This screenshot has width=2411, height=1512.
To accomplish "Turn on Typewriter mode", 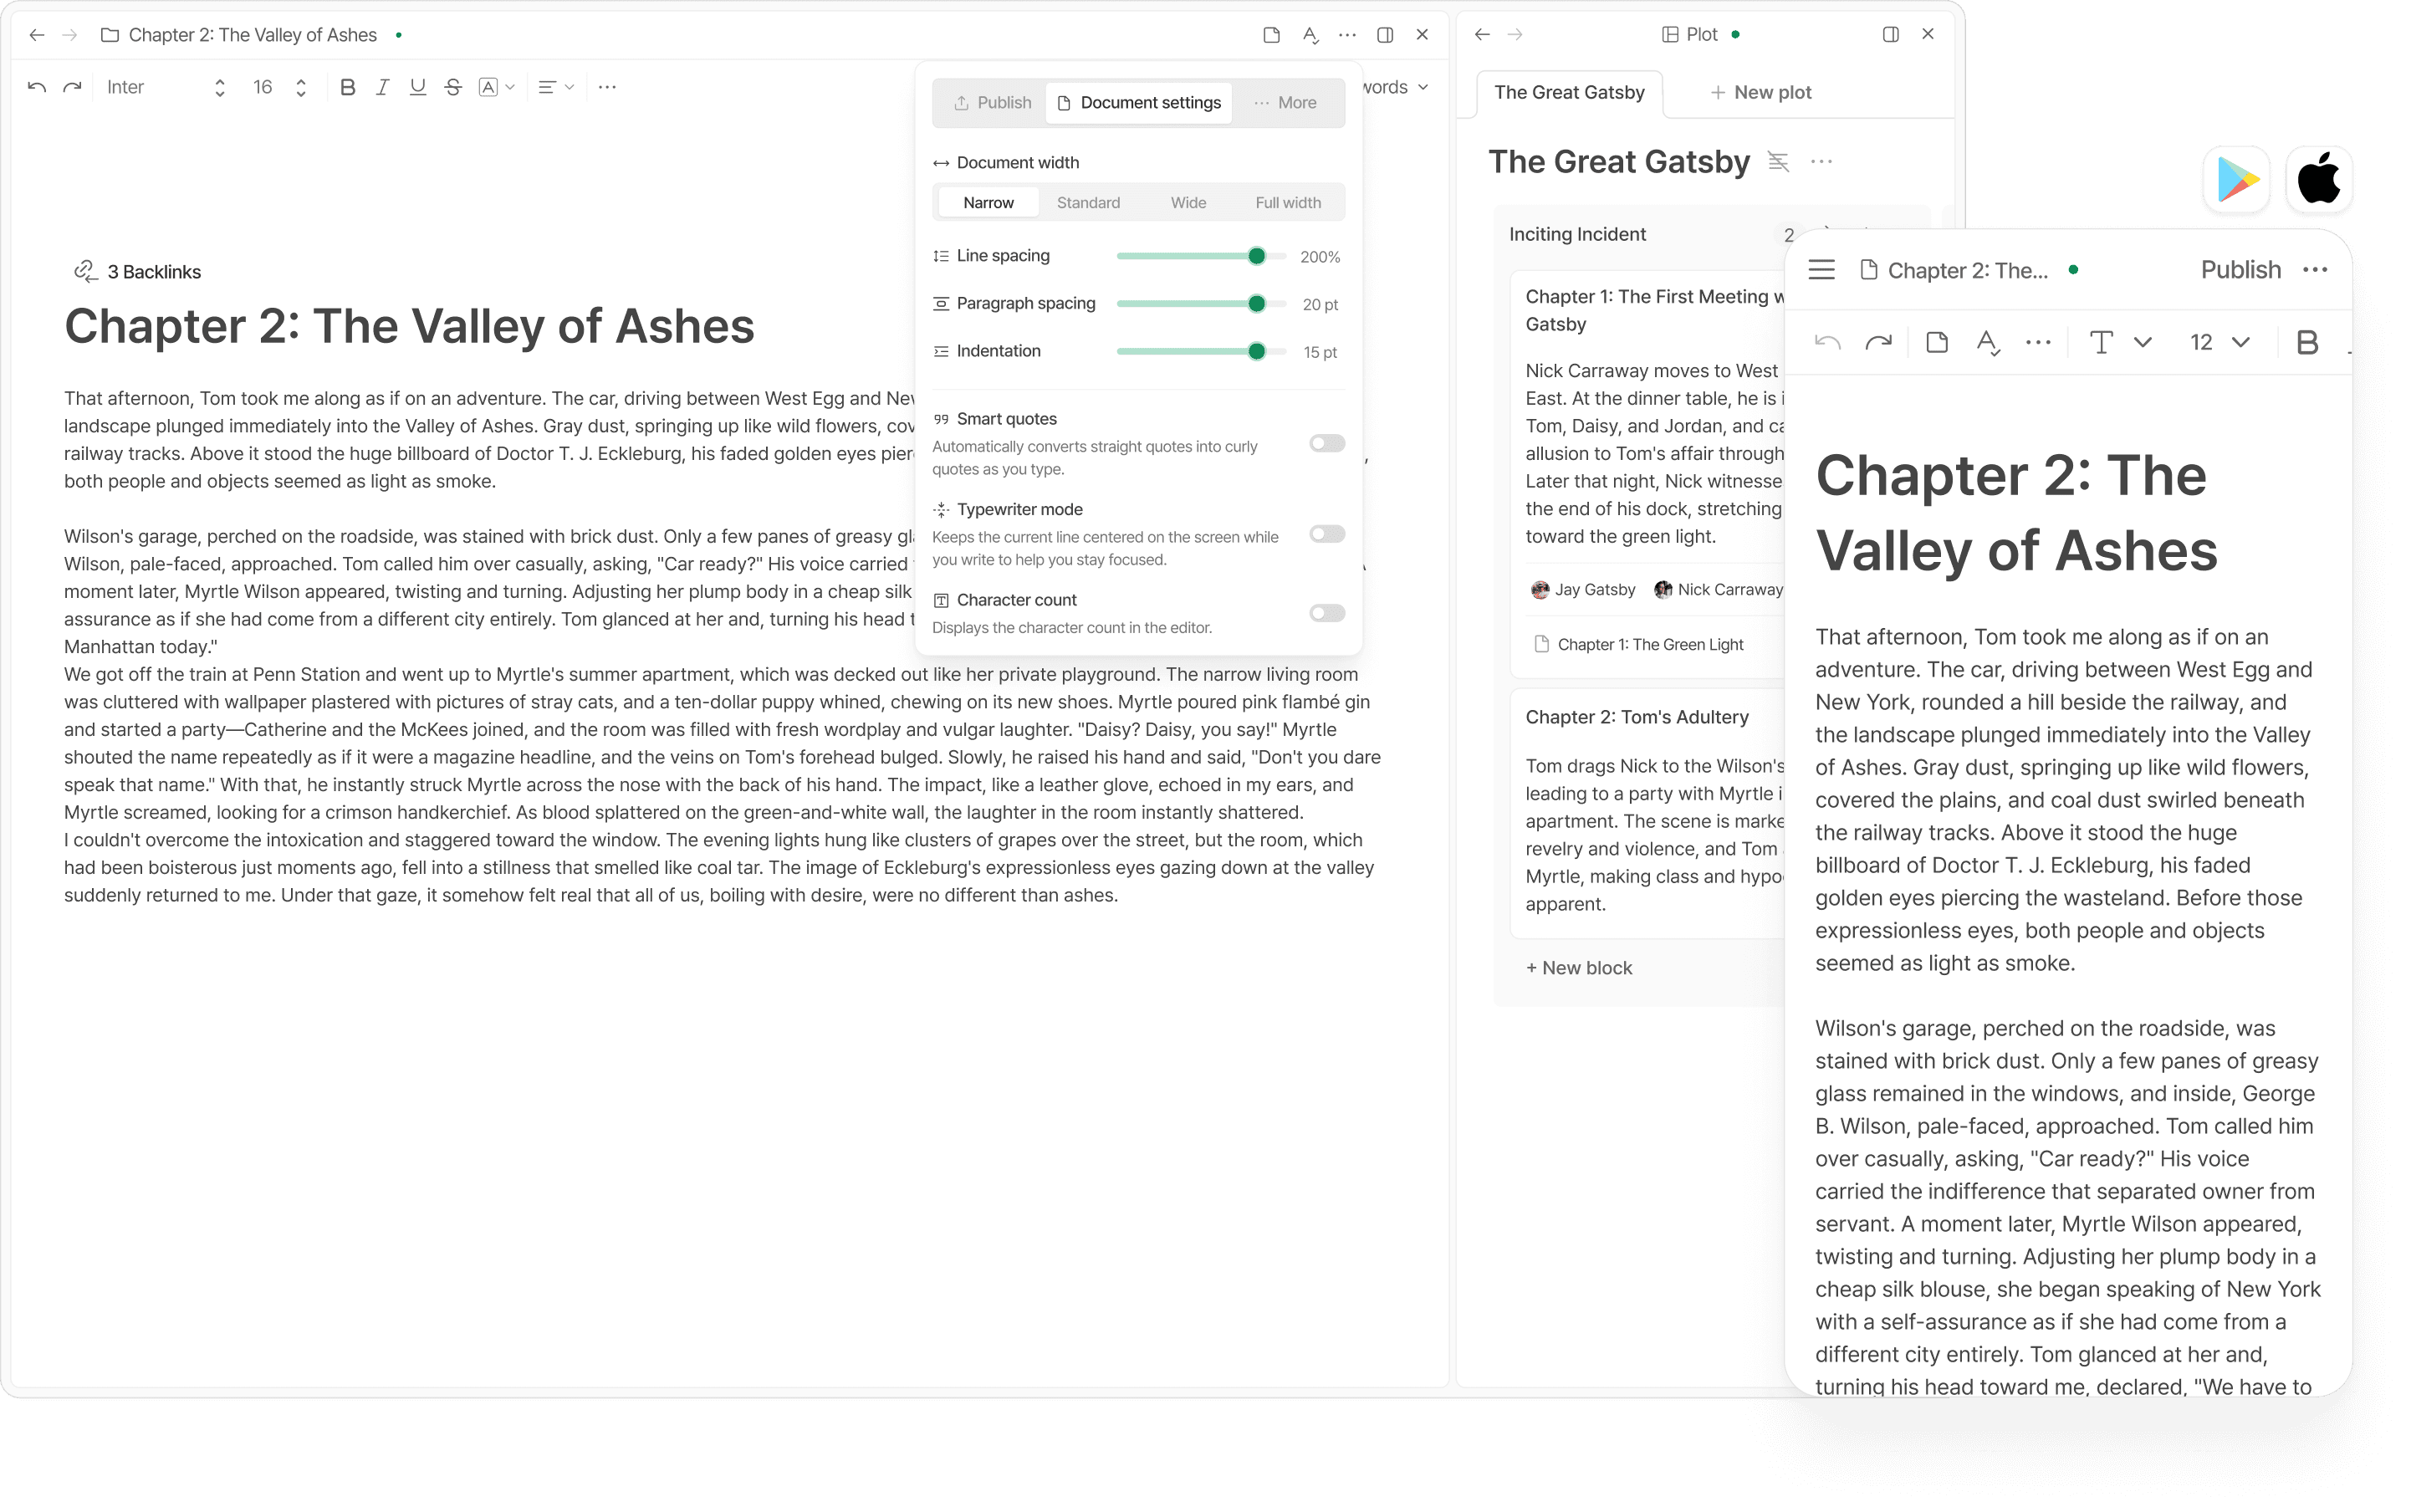I will coord(1326,534).
